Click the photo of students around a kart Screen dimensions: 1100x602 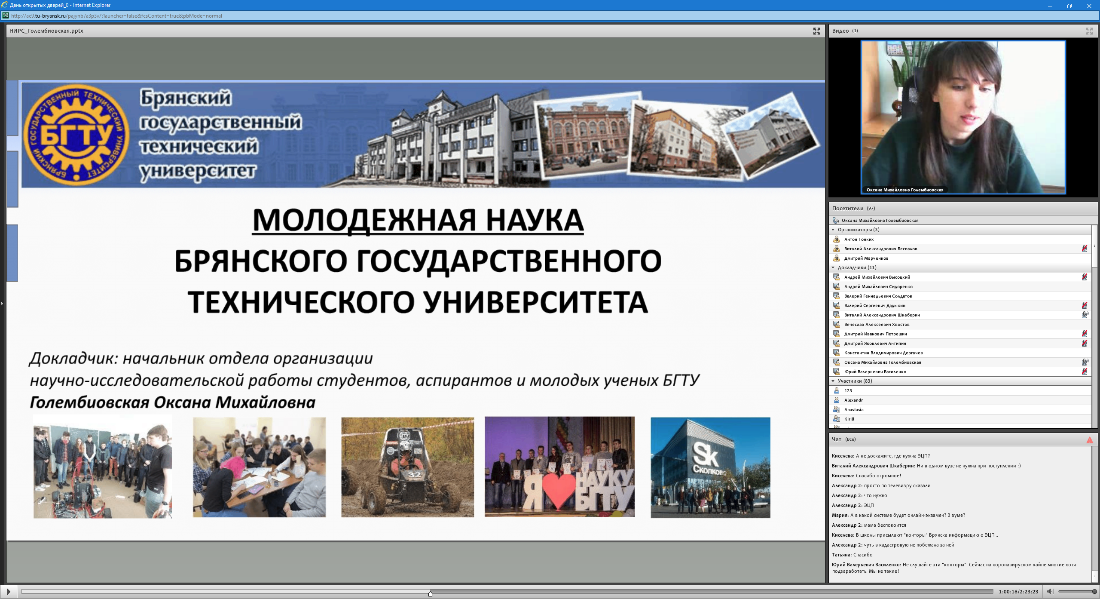coord(102,467)
